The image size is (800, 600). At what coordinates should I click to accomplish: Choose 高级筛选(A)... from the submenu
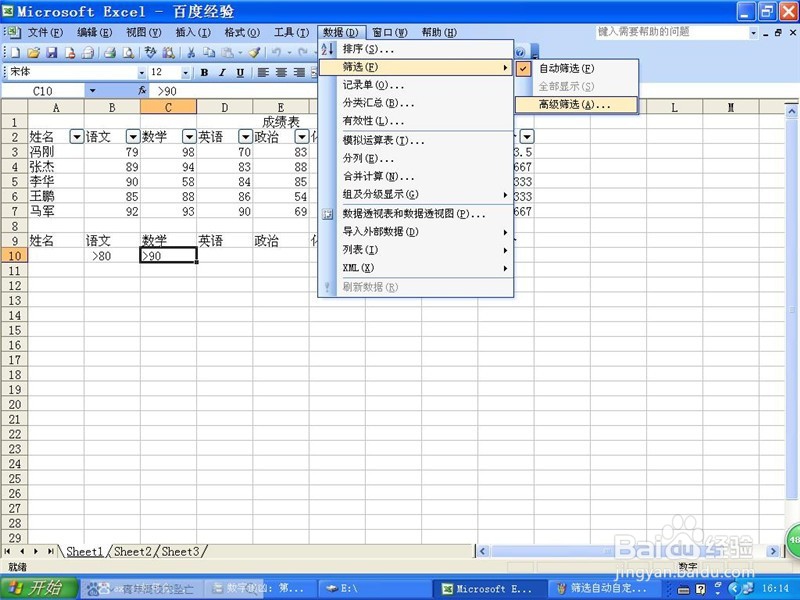577,105
